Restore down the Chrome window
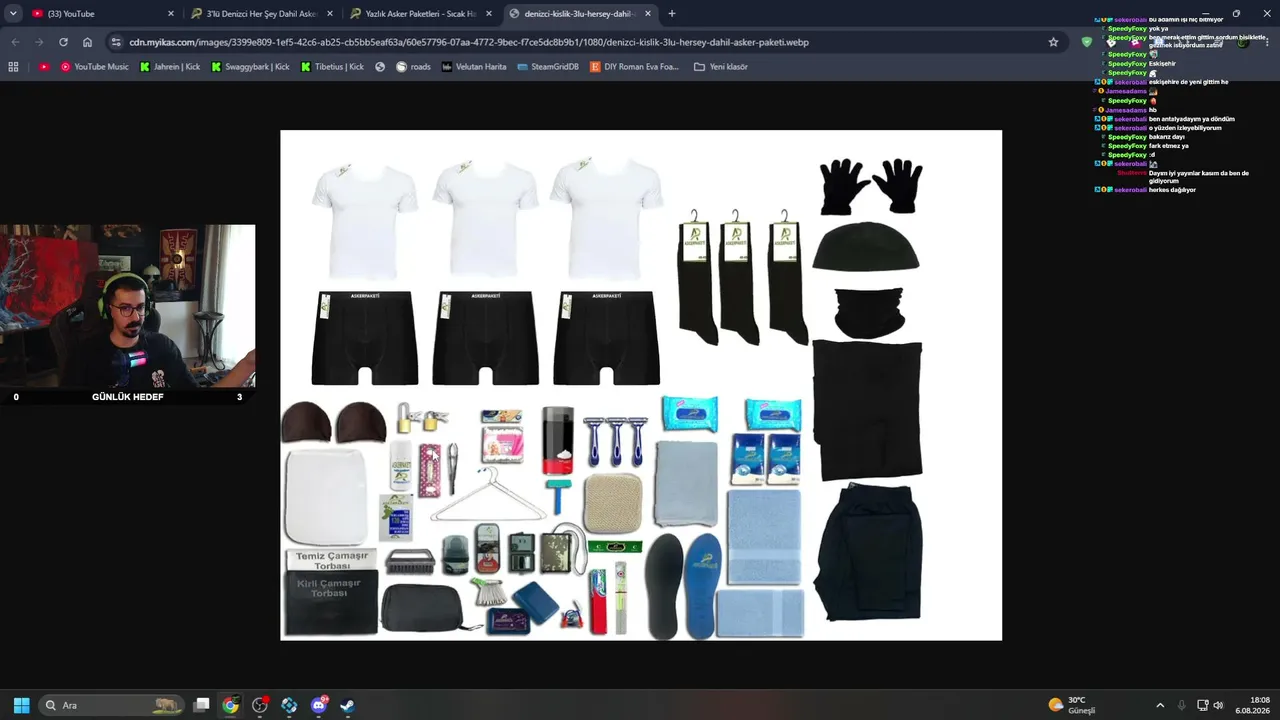1280x720 pixels. coord(1236,14)
